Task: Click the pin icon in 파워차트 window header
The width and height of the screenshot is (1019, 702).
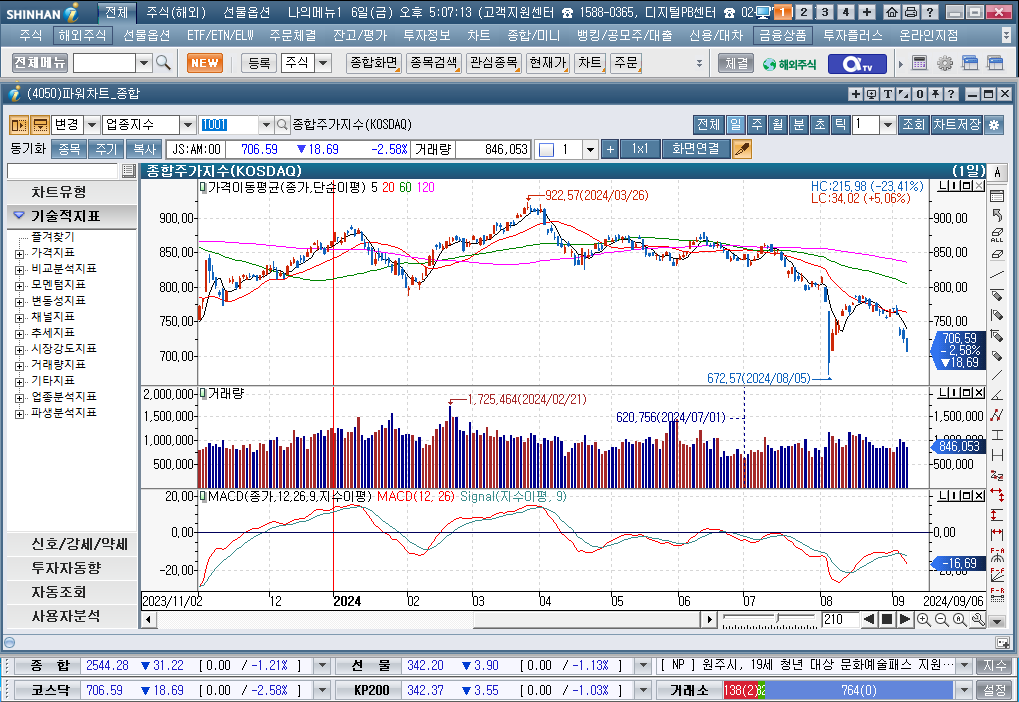Action: pyautogui.click(x=936, y=94)
